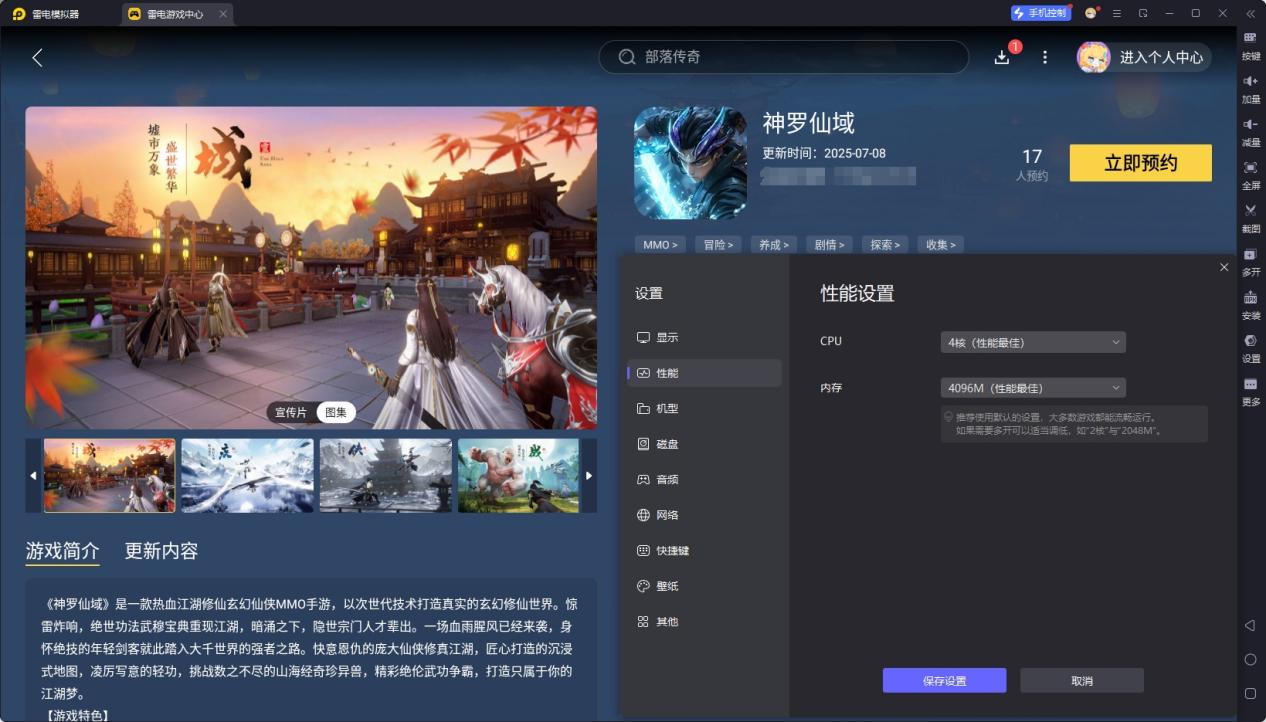Click the 神罗仙域 game icon
The width and height of the screenshot is (1266, 722).
[690, 163]
